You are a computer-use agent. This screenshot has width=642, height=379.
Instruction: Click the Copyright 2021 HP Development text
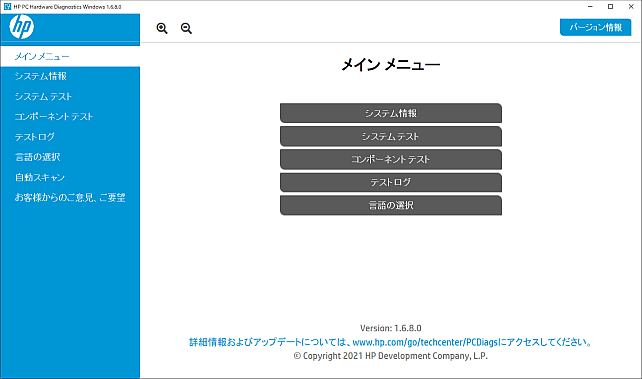pyautogui.click(x=391, y=356)
